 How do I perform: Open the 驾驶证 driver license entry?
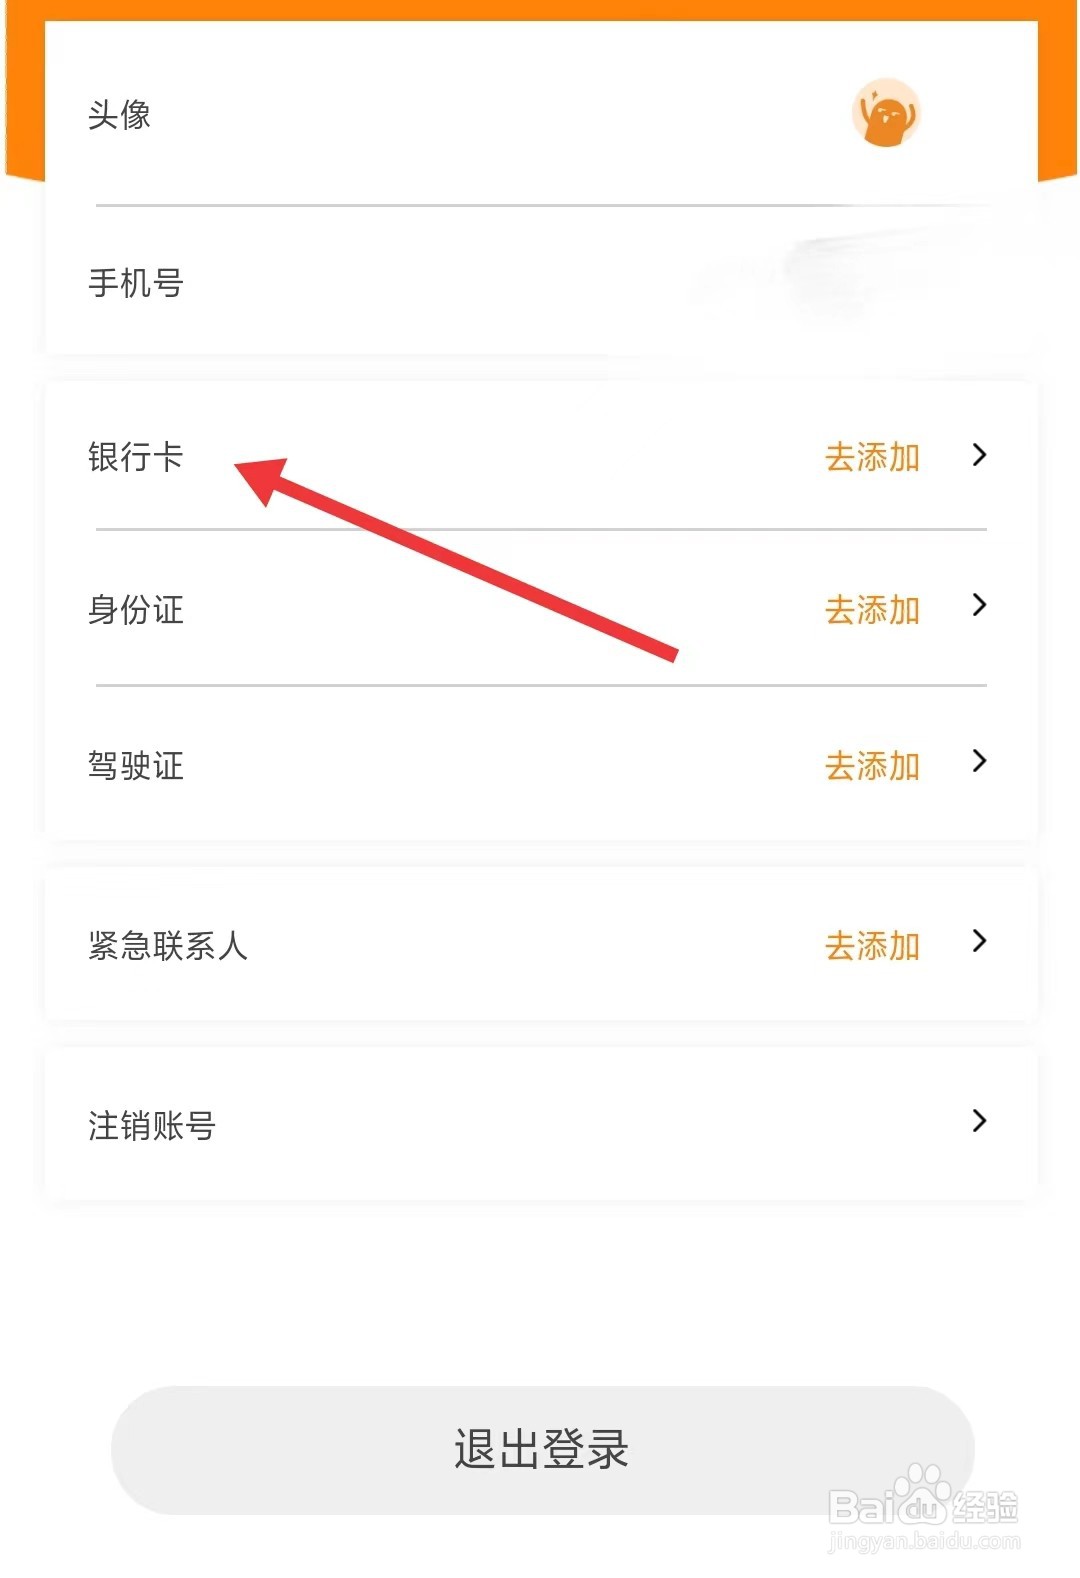541,765
